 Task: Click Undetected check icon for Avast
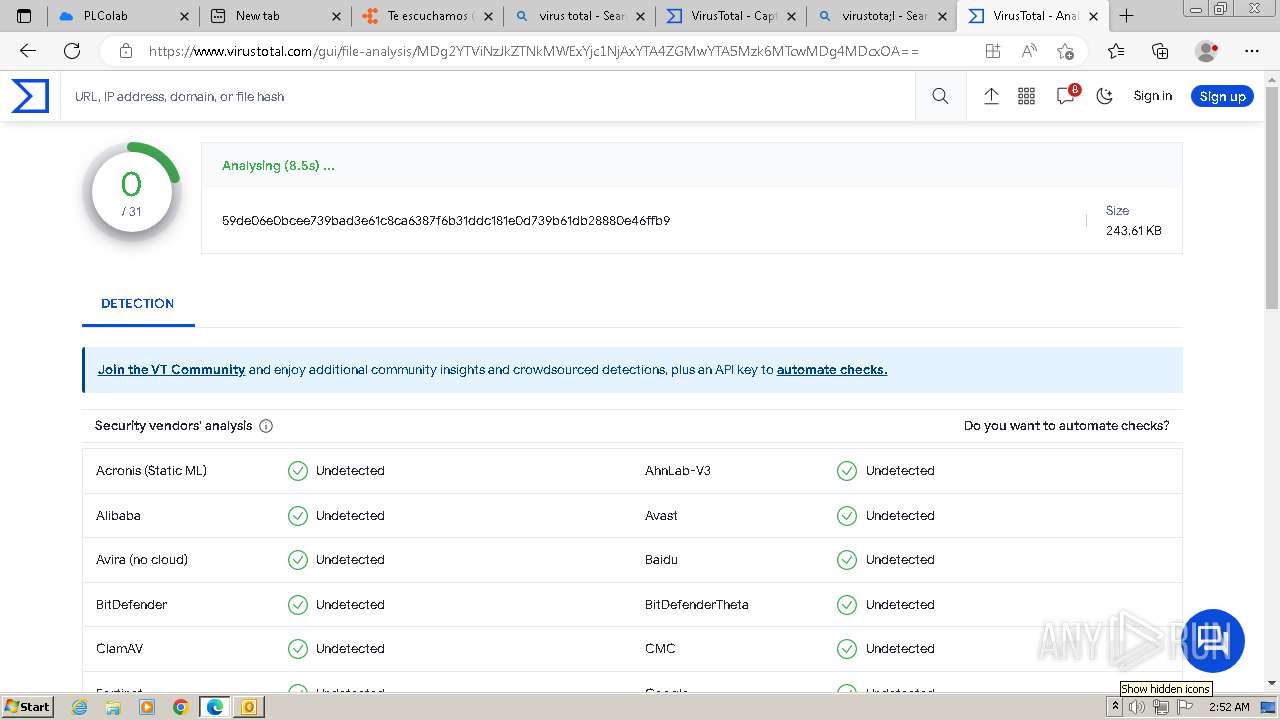[847, 516]
